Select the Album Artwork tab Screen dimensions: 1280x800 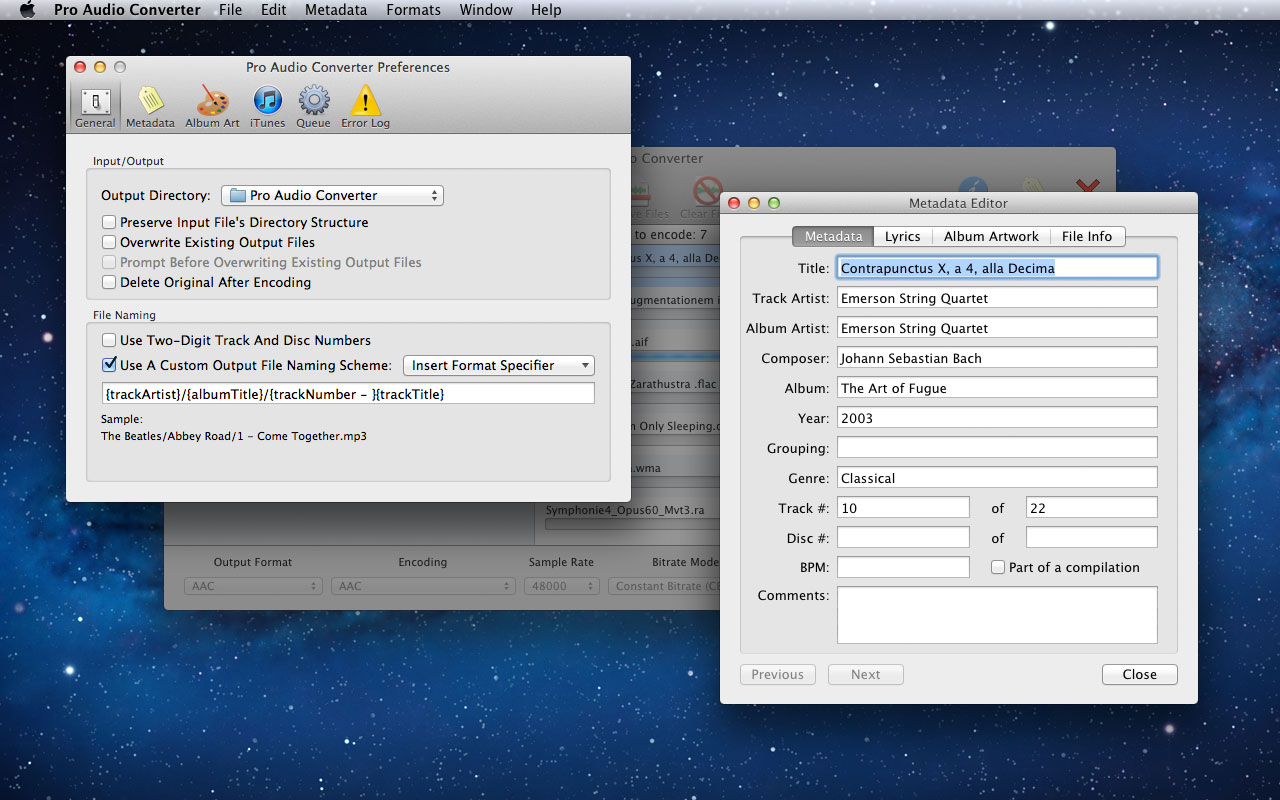tap(991, 237)
